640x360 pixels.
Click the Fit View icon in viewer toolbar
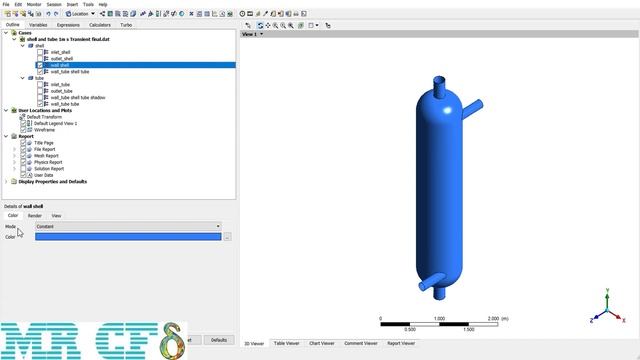pos(291,25)
